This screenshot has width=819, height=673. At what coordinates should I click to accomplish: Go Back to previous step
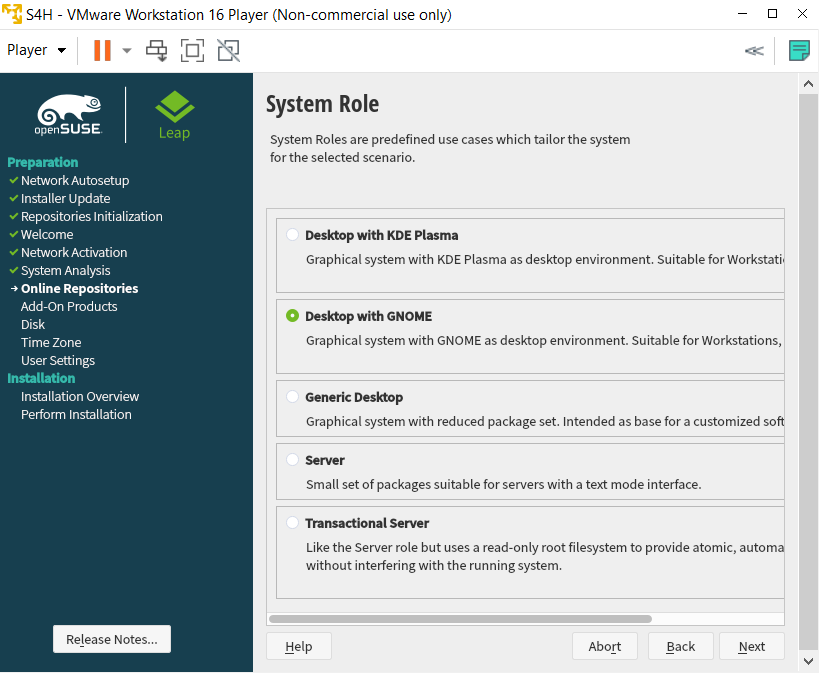pos(681,646)
